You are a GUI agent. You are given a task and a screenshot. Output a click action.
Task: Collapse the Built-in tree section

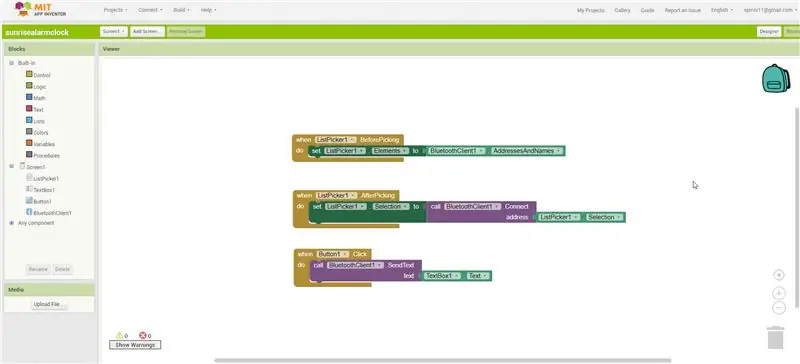point(12,63)
